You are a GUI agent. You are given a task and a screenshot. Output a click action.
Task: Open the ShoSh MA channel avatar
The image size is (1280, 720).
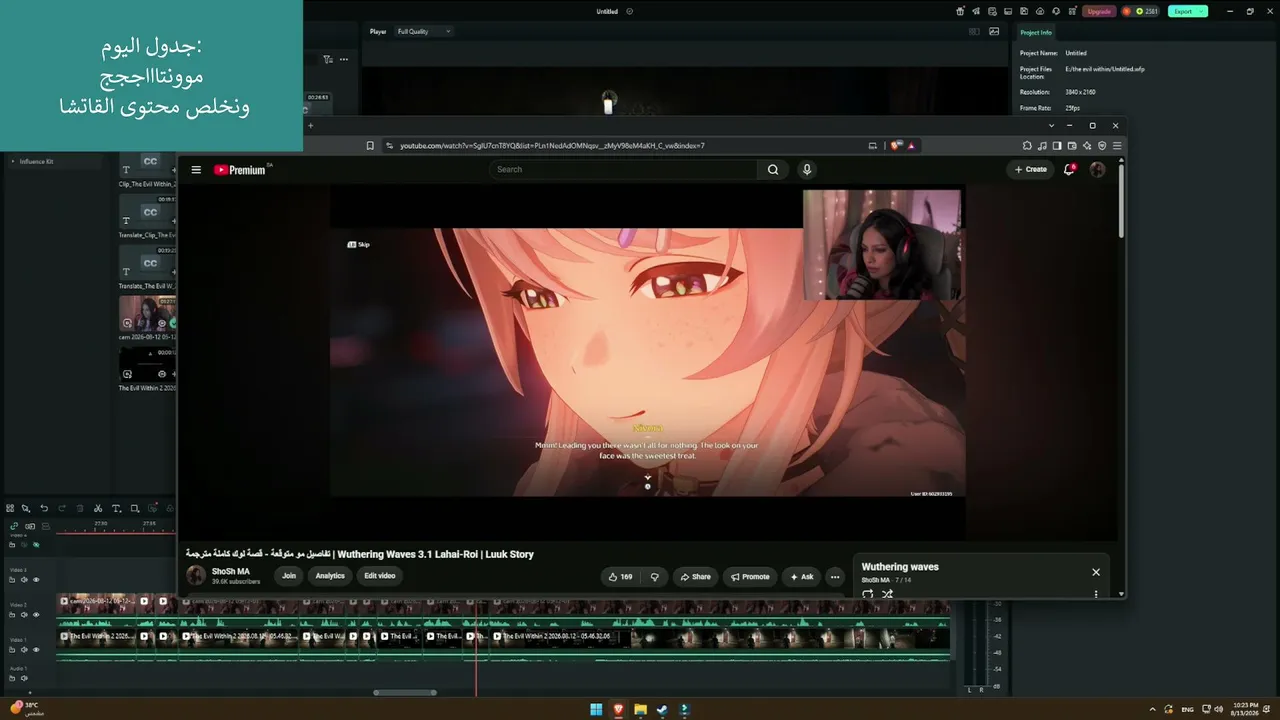pos(196,576)
